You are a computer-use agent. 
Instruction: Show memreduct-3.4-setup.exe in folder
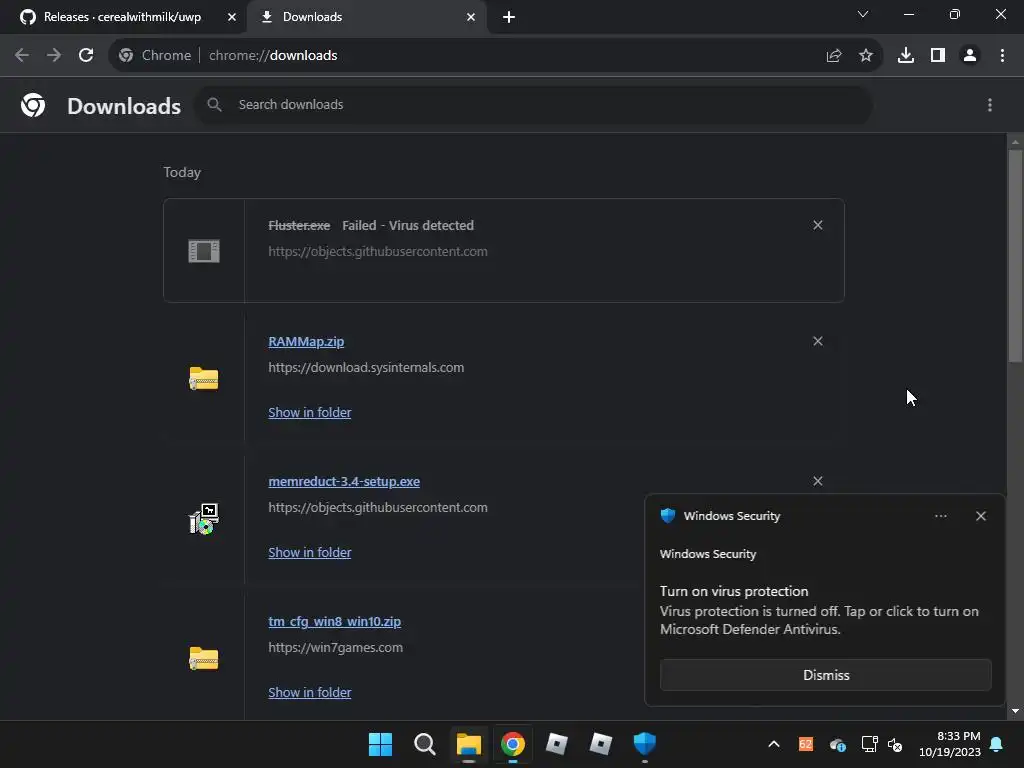(310, 552)
